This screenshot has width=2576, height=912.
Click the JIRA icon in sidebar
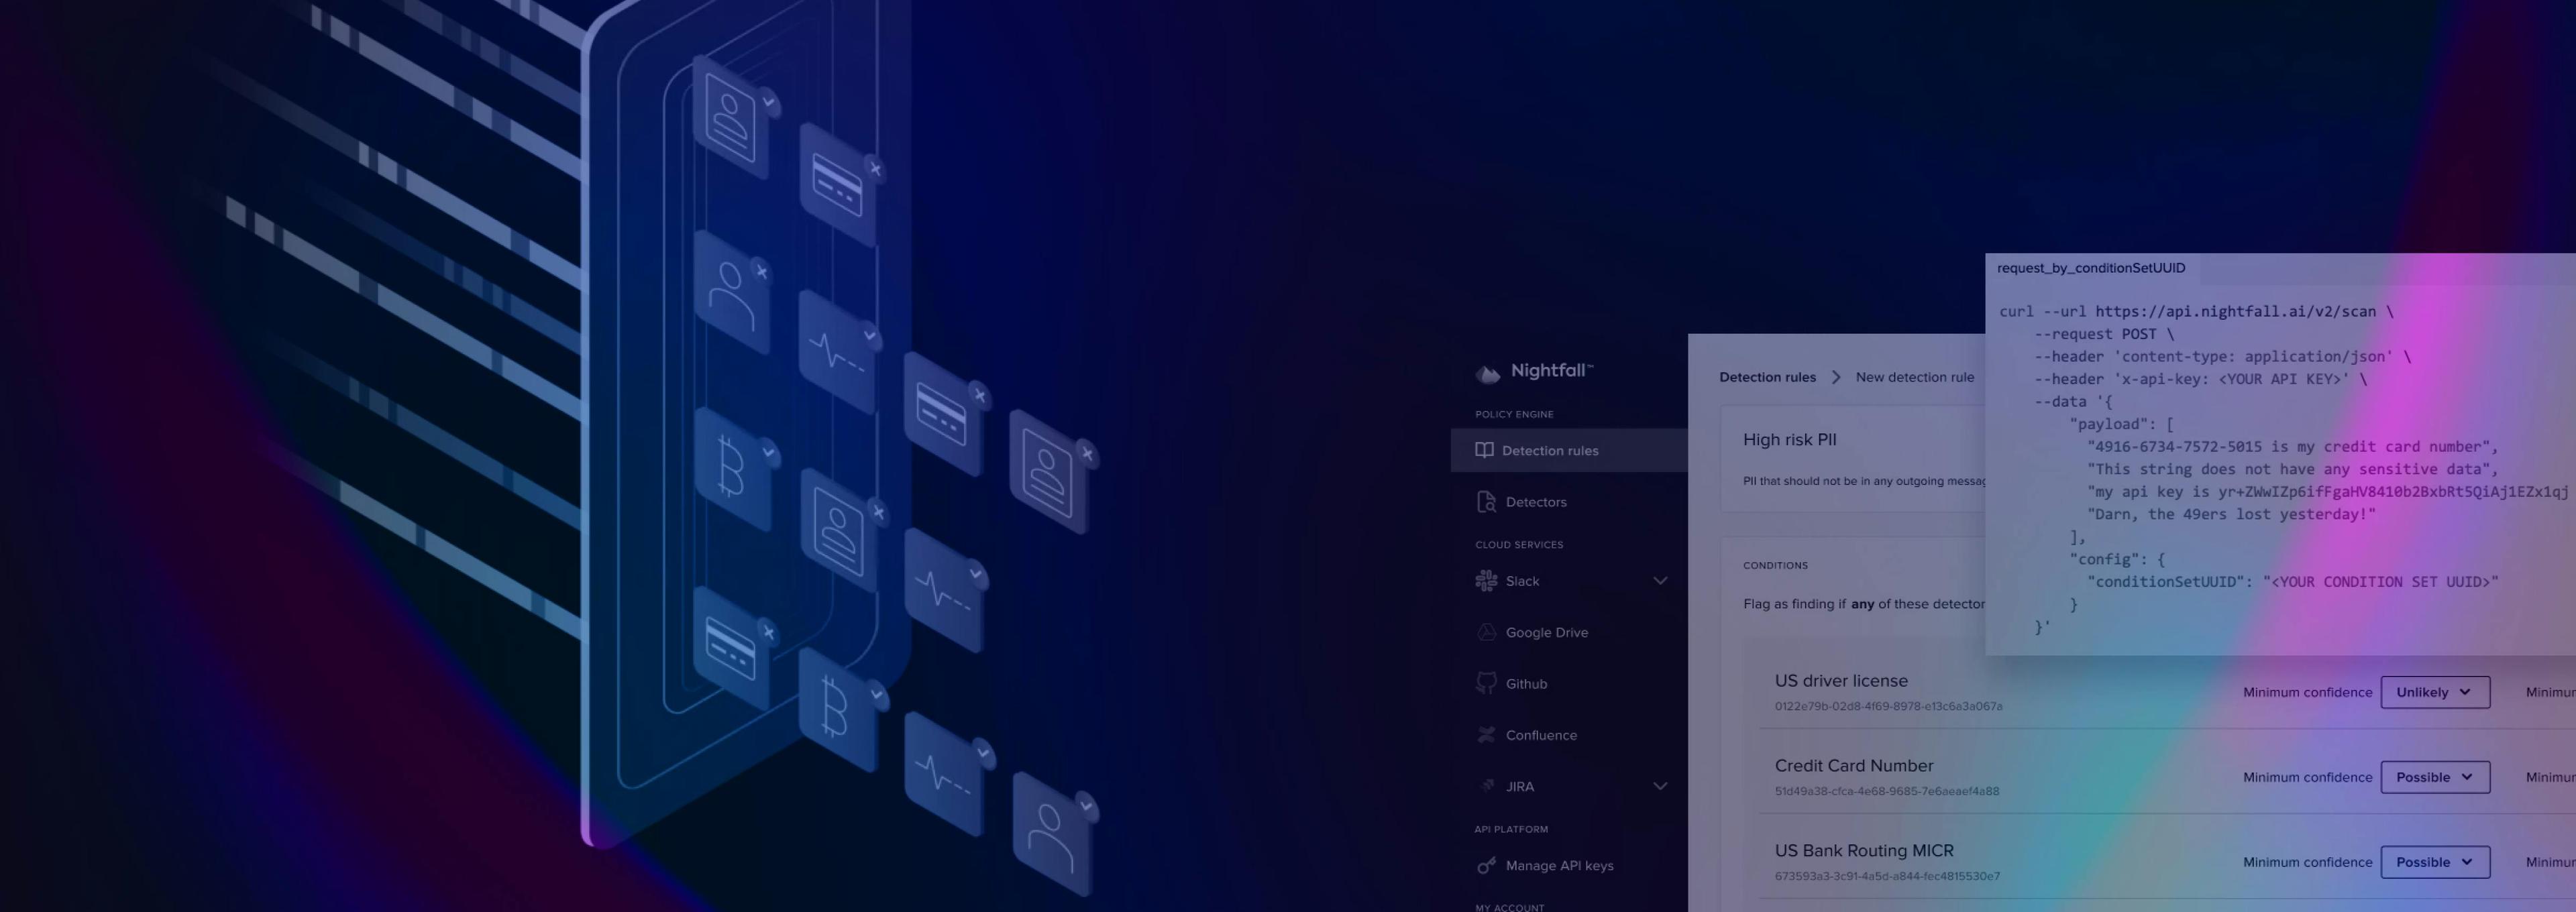pos(1486,786)
